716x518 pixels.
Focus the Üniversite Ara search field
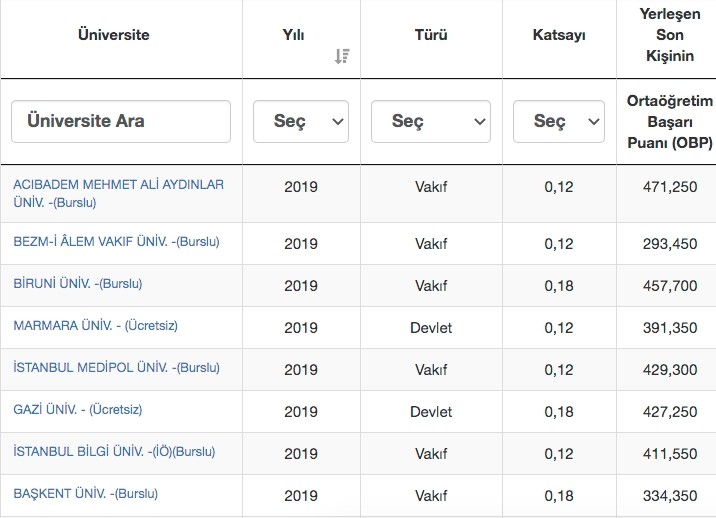point(121,122)
